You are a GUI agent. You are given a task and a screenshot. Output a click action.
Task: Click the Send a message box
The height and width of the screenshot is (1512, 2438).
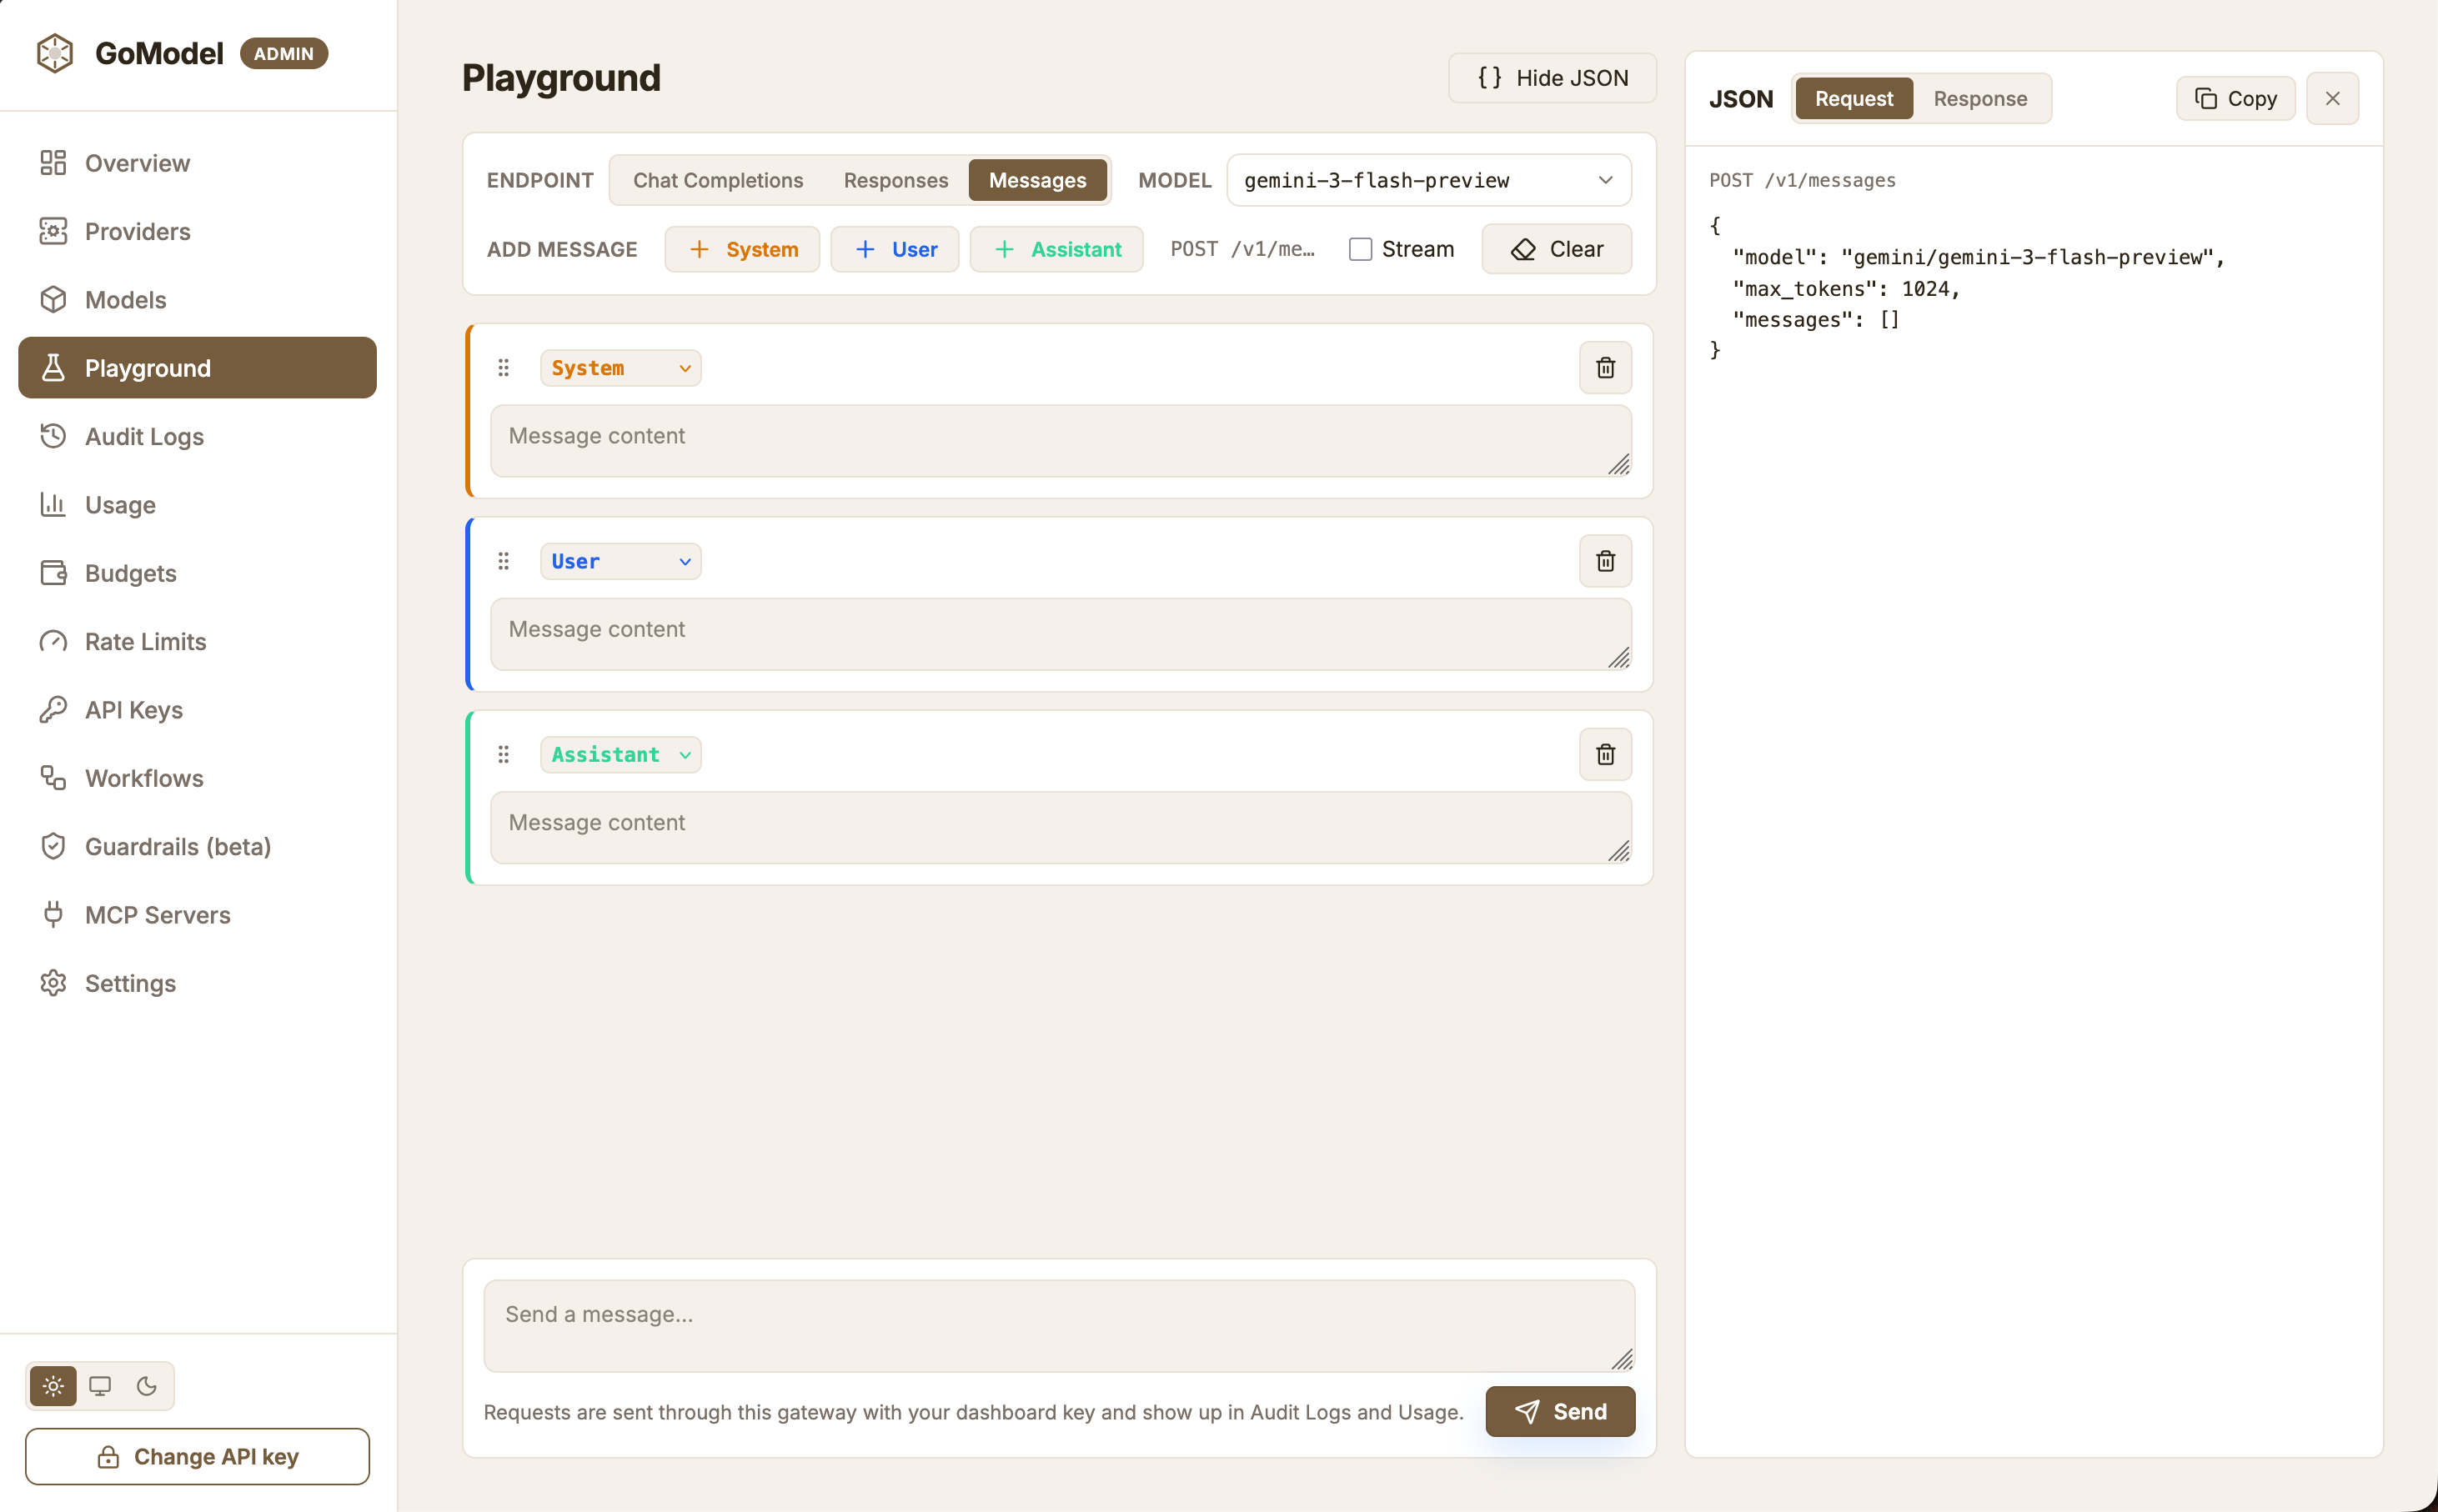click(1059, 1325)
